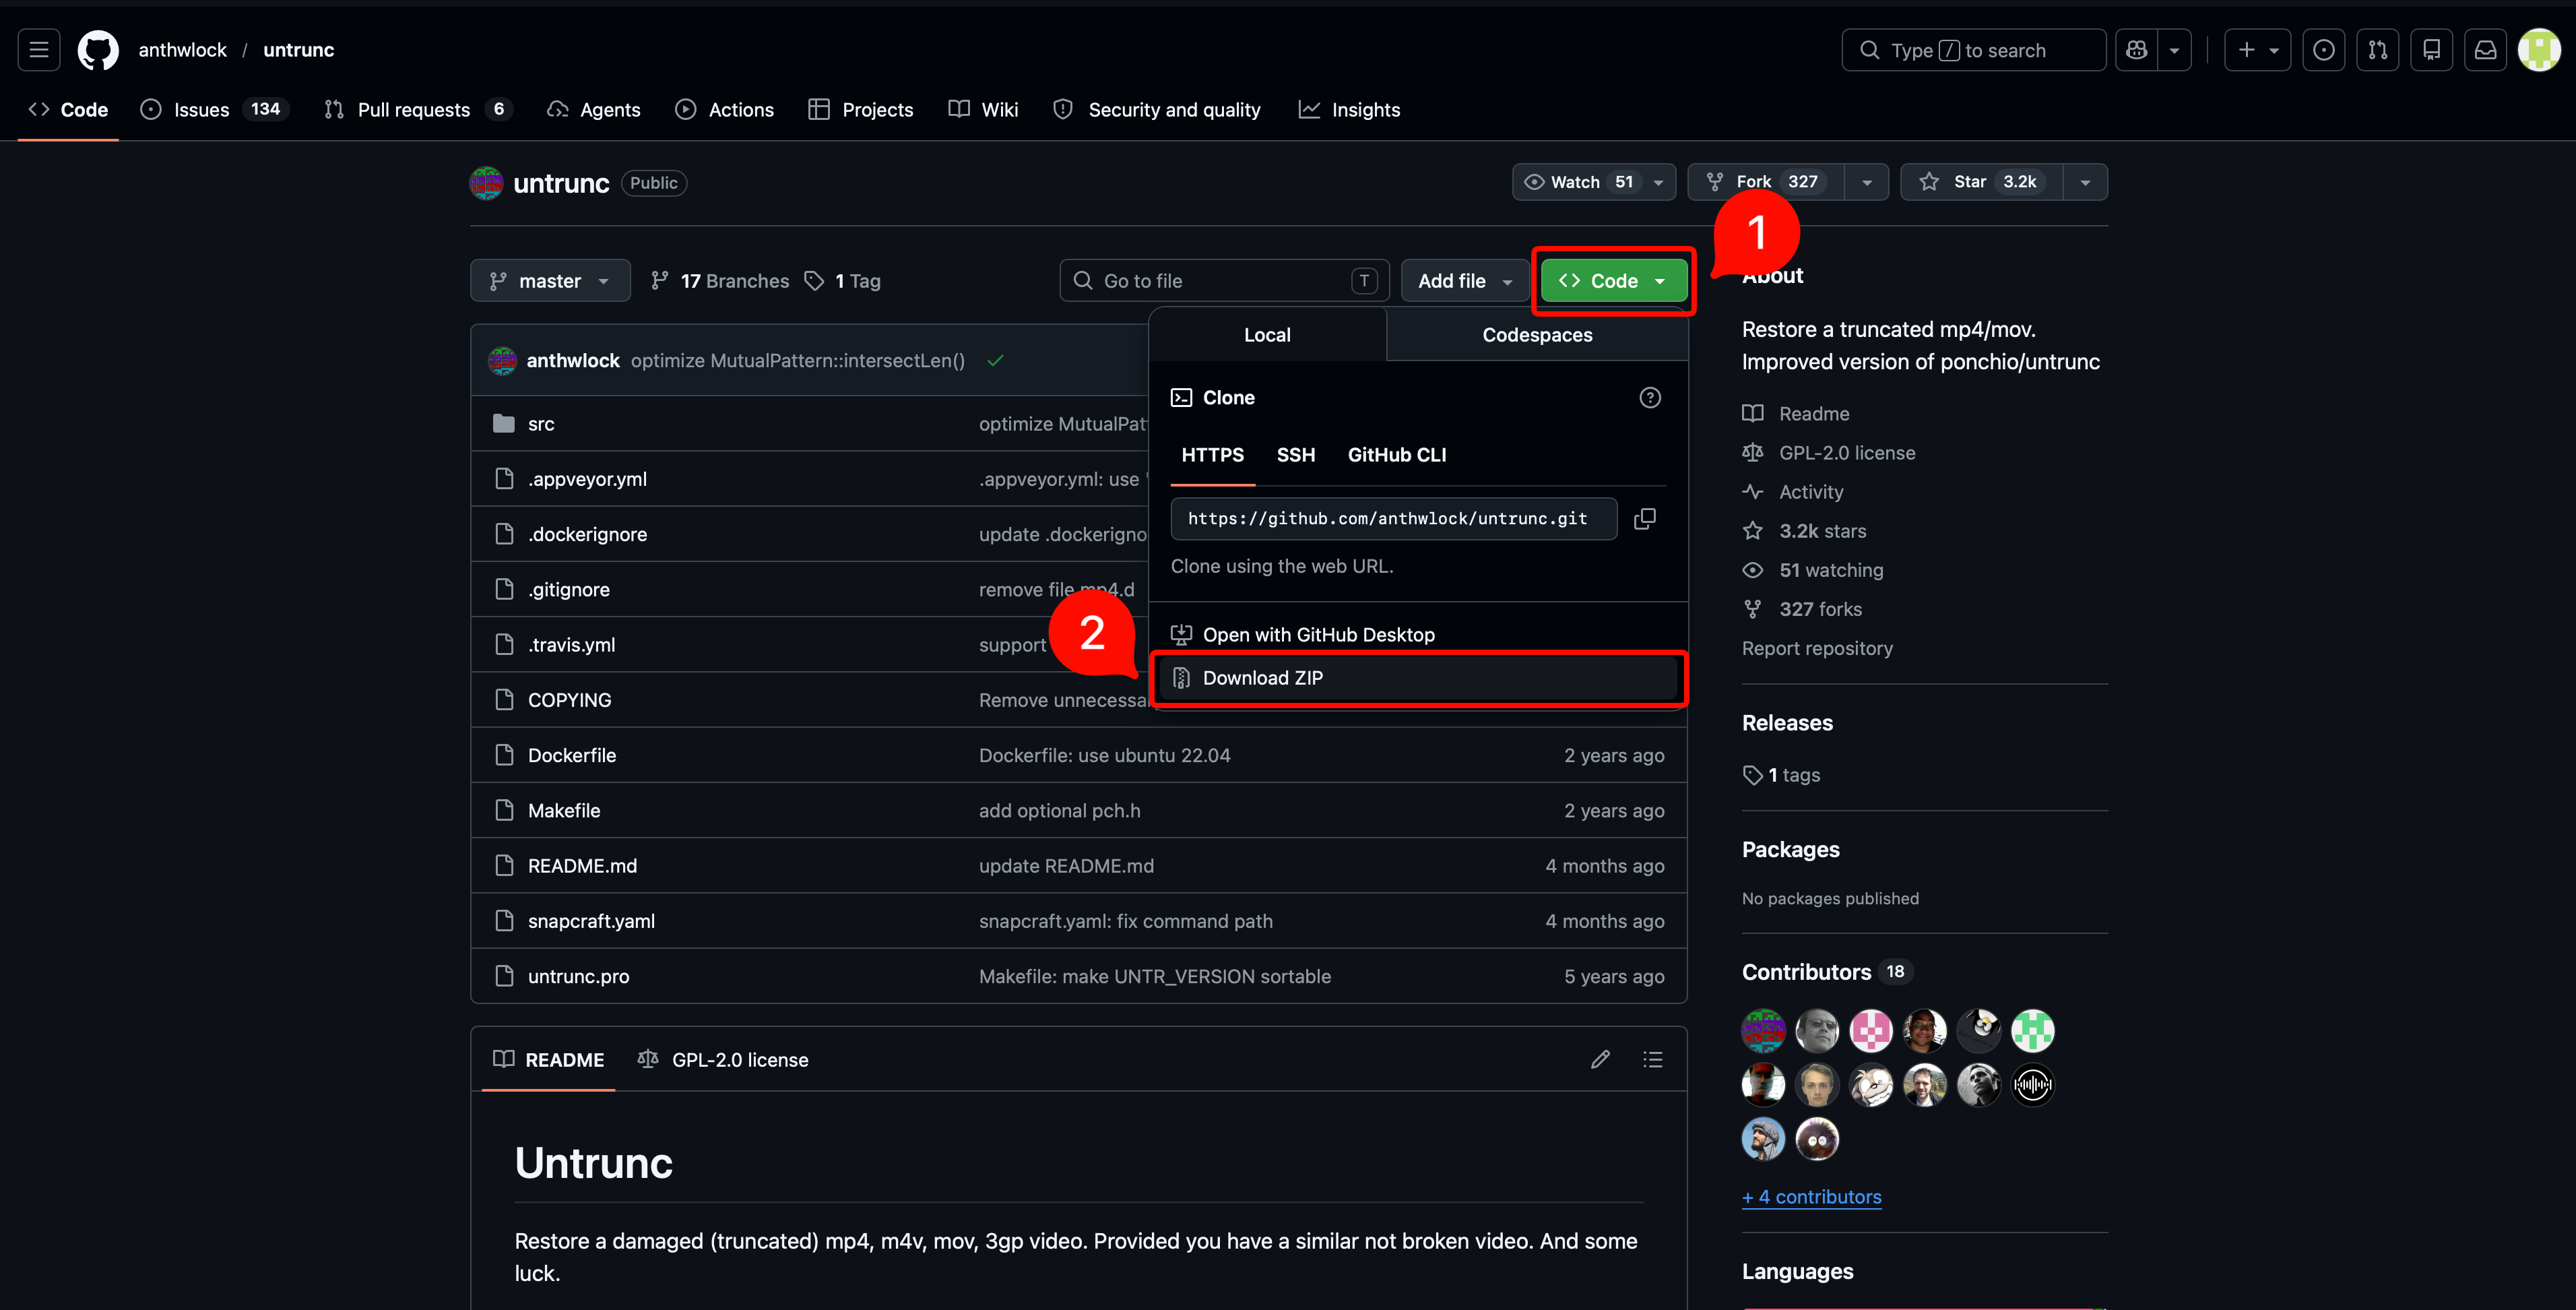The image size is (2576, 1310).
Task: Open the src folder
Action: pyautogui.click(x=541, y=424)
